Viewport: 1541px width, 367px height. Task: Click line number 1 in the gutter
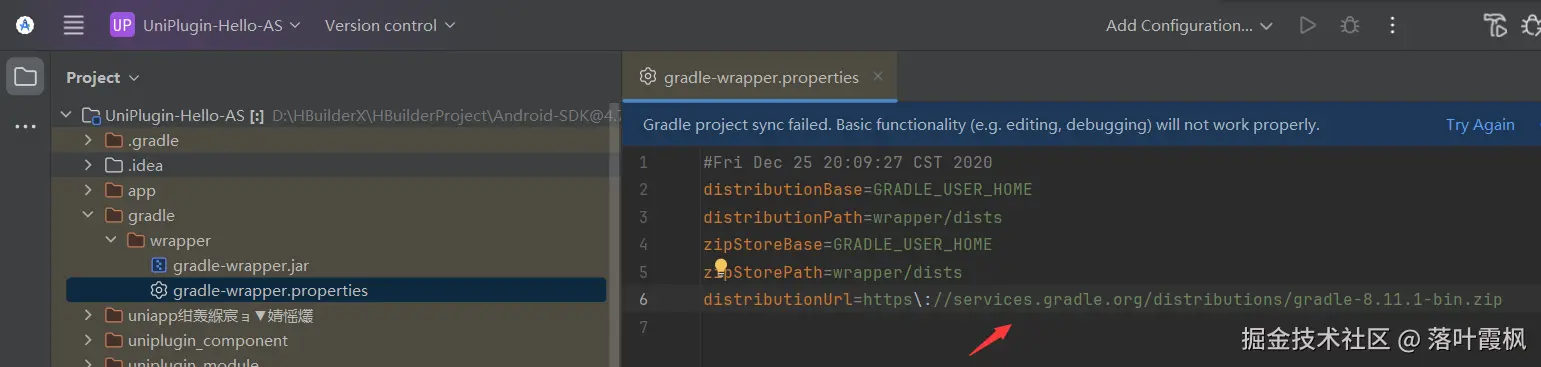(x=643, y=162)
